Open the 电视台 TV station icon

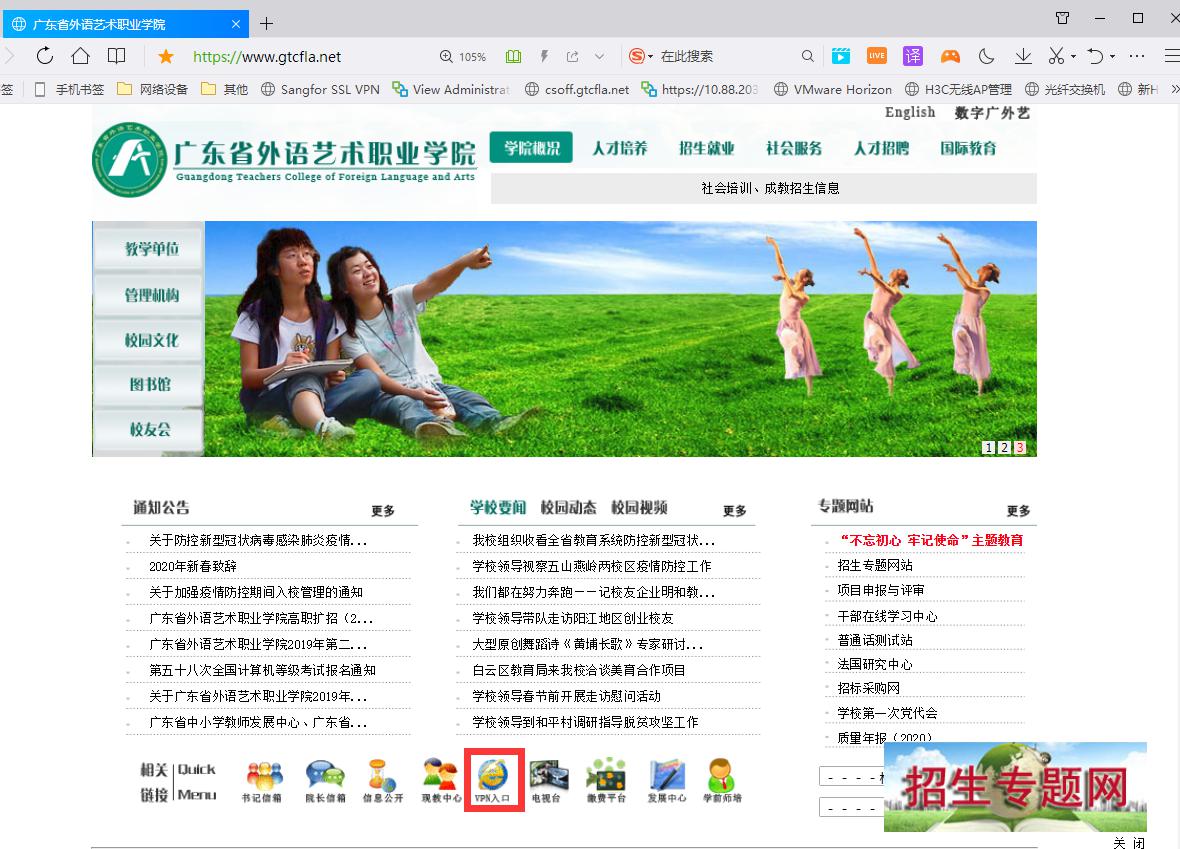[x=547, y=779]
